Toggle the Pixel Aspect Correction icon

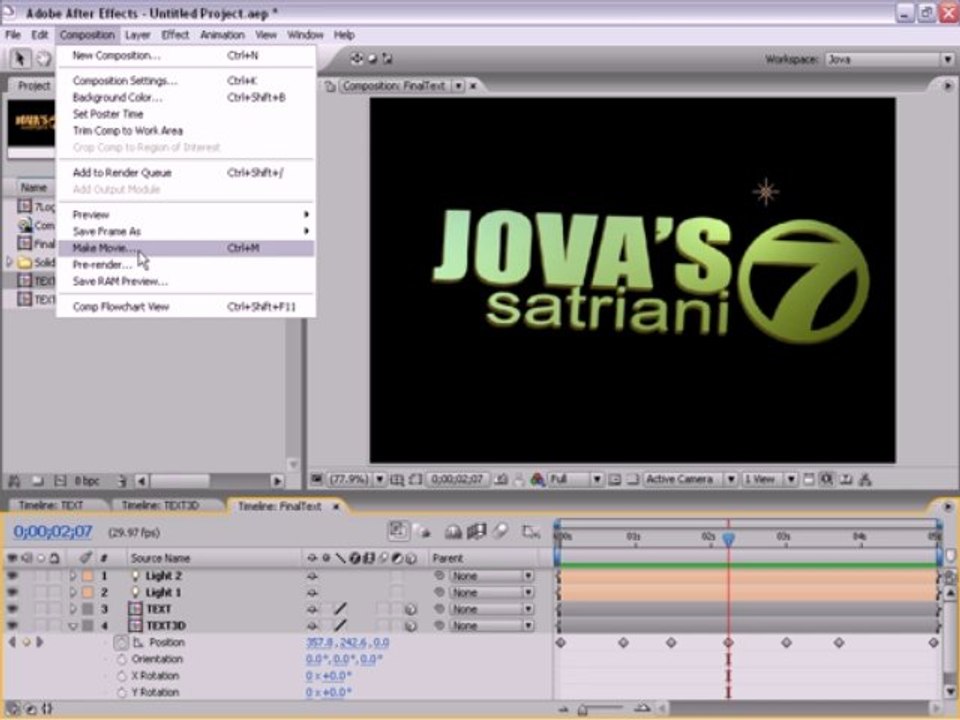tap(808, 479)
